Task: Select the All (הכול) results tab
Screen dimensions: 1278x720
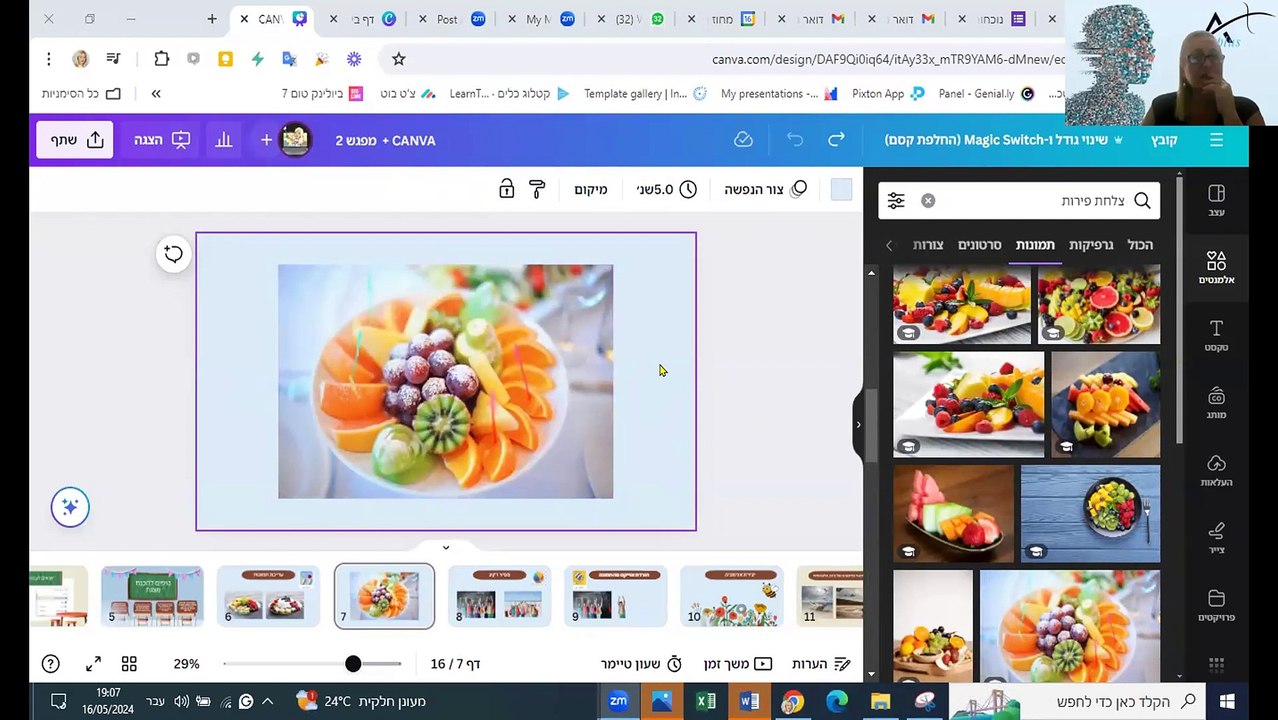Action: pos(1140,245)
